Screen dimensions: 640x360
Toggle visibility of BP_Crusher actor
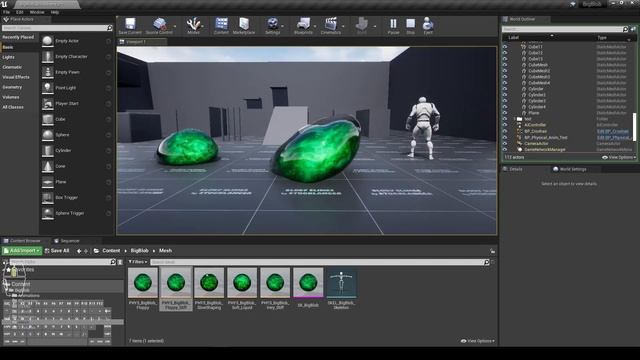505,131
